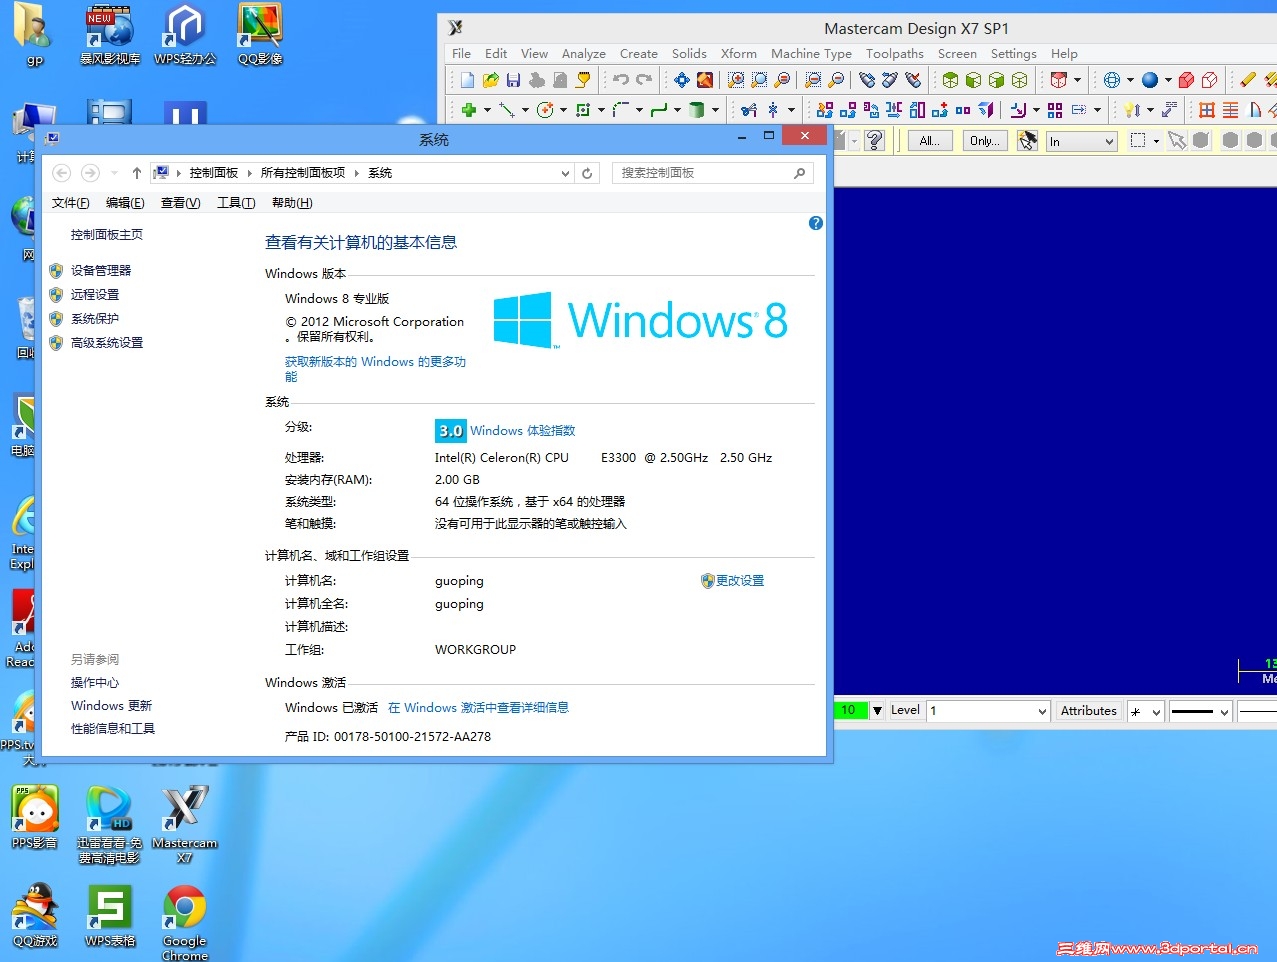Click the up arrow navigation button in 系统 window

point(137,173)
